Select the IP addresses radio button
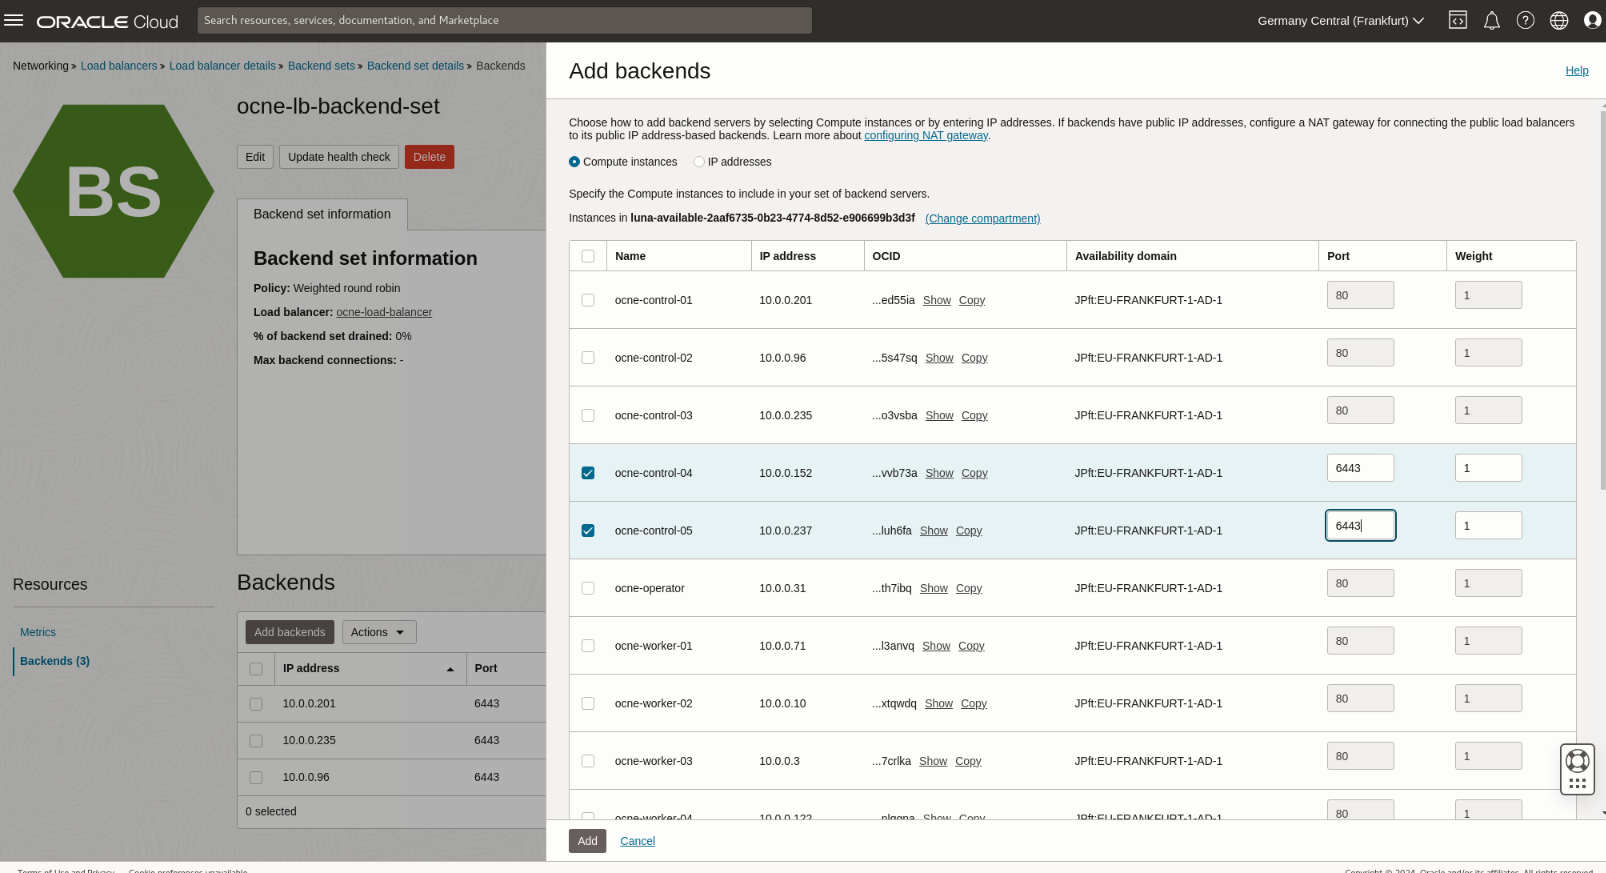This screenshot has height=873, width=1606. click(699, 162)
